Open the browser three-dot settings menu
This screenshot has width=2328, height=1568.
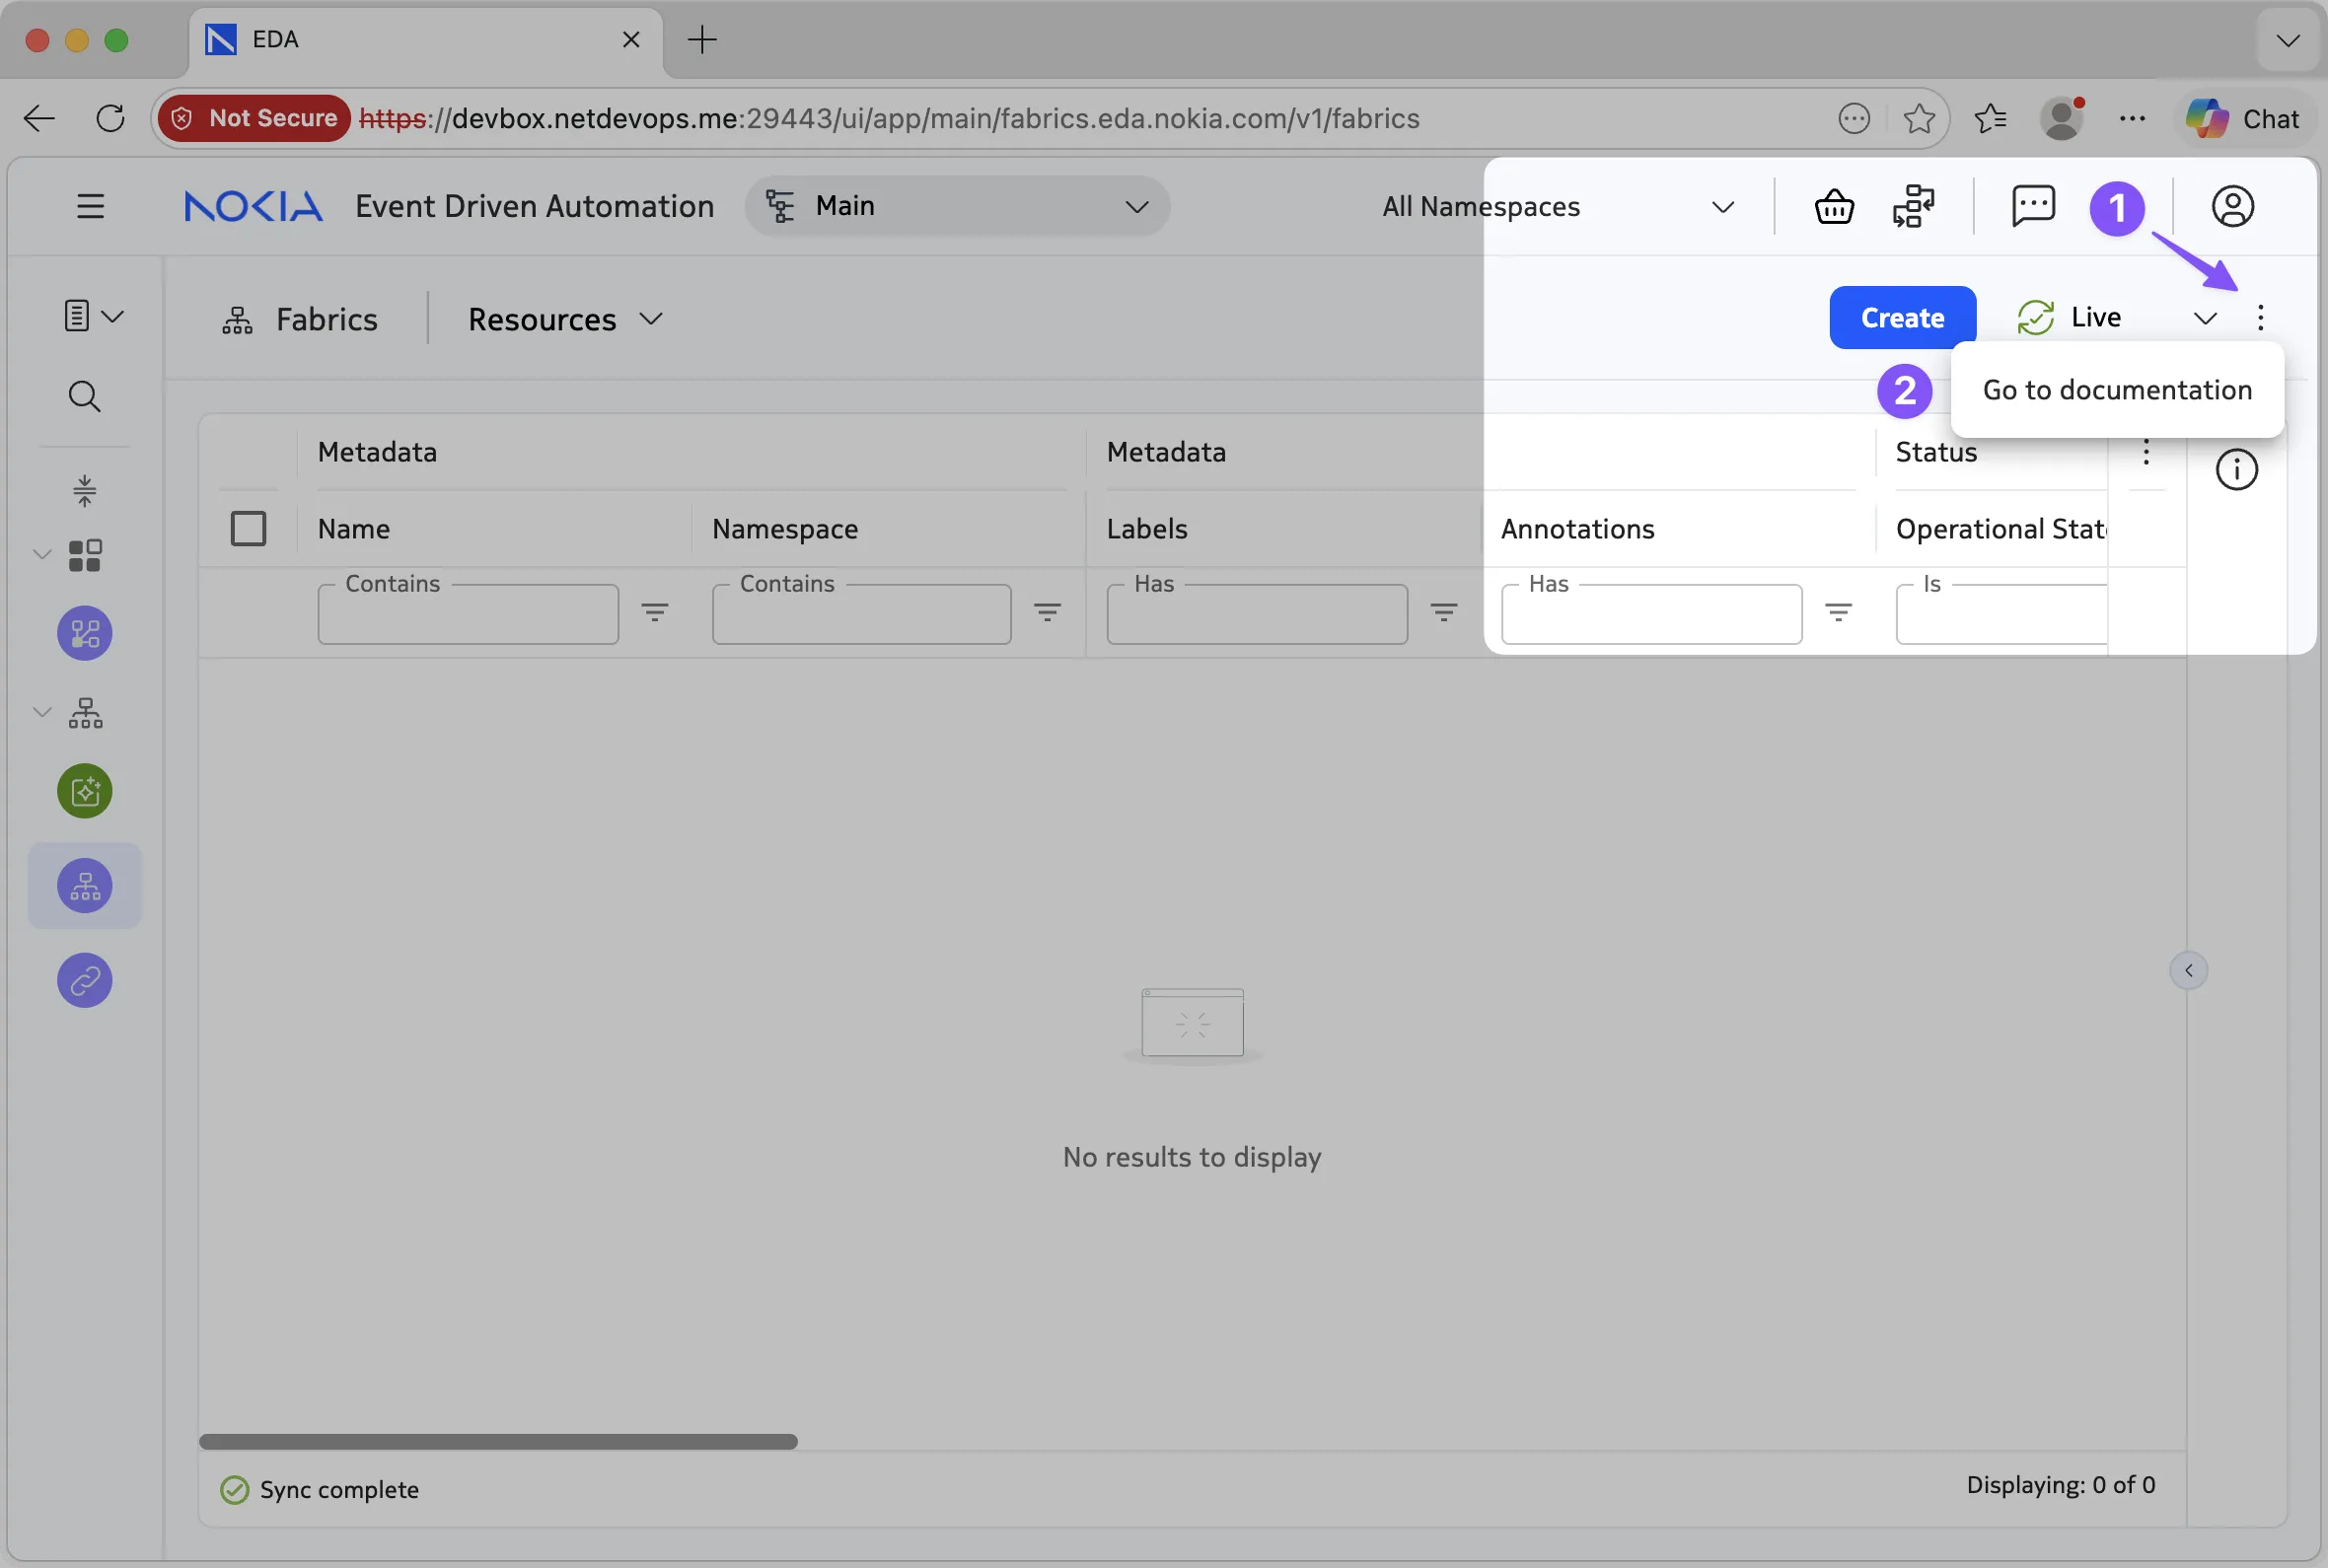pyautogui.click(x=2132, y=118)
